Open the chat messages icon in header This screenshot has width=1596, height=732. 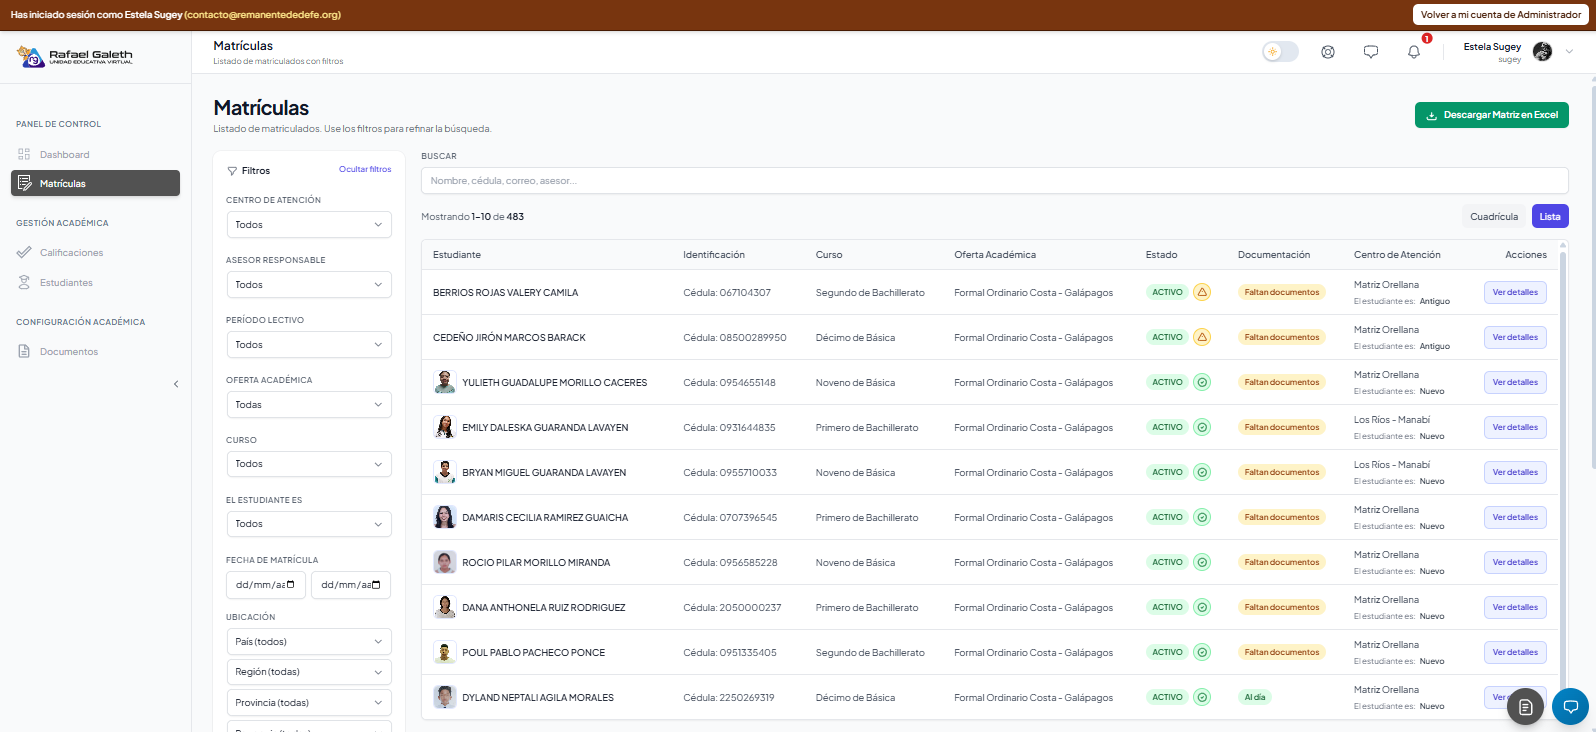point(1370,52)
